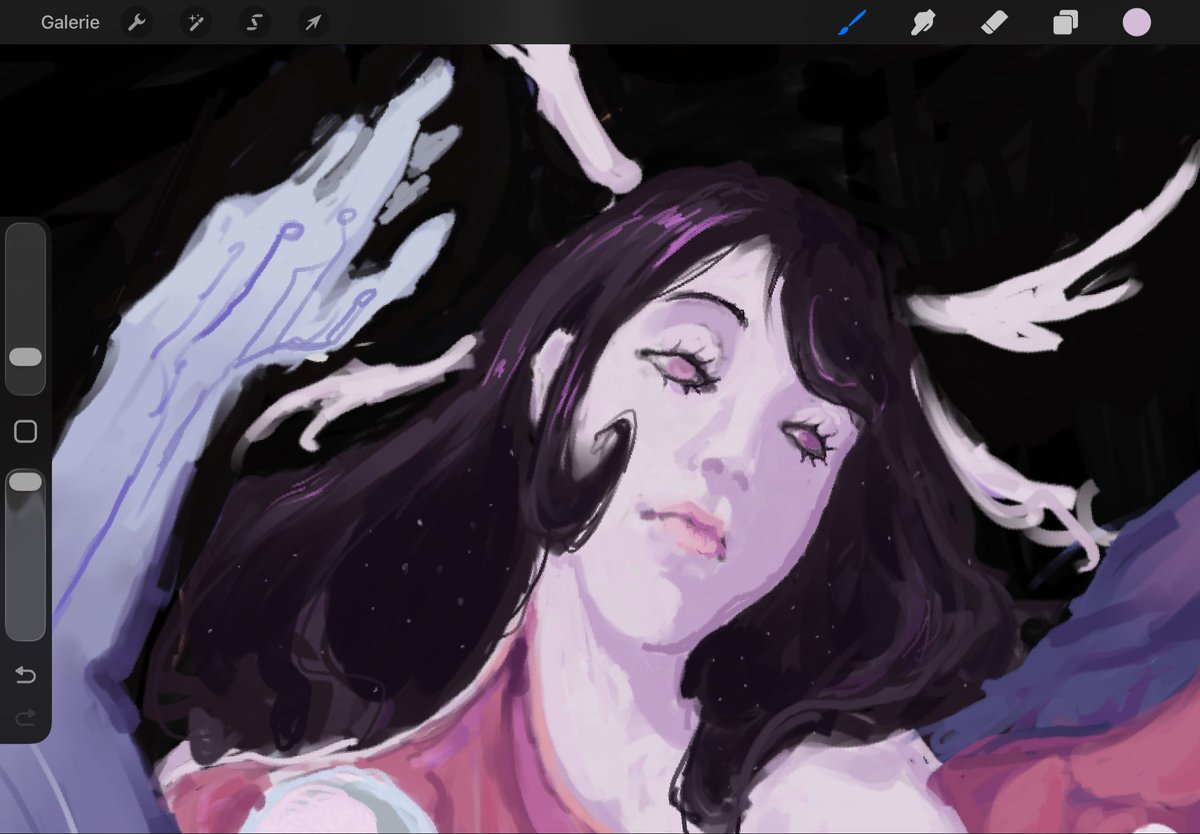
Task: Tap the square modify button in sidebar
Action: click(x=25, y=431)
